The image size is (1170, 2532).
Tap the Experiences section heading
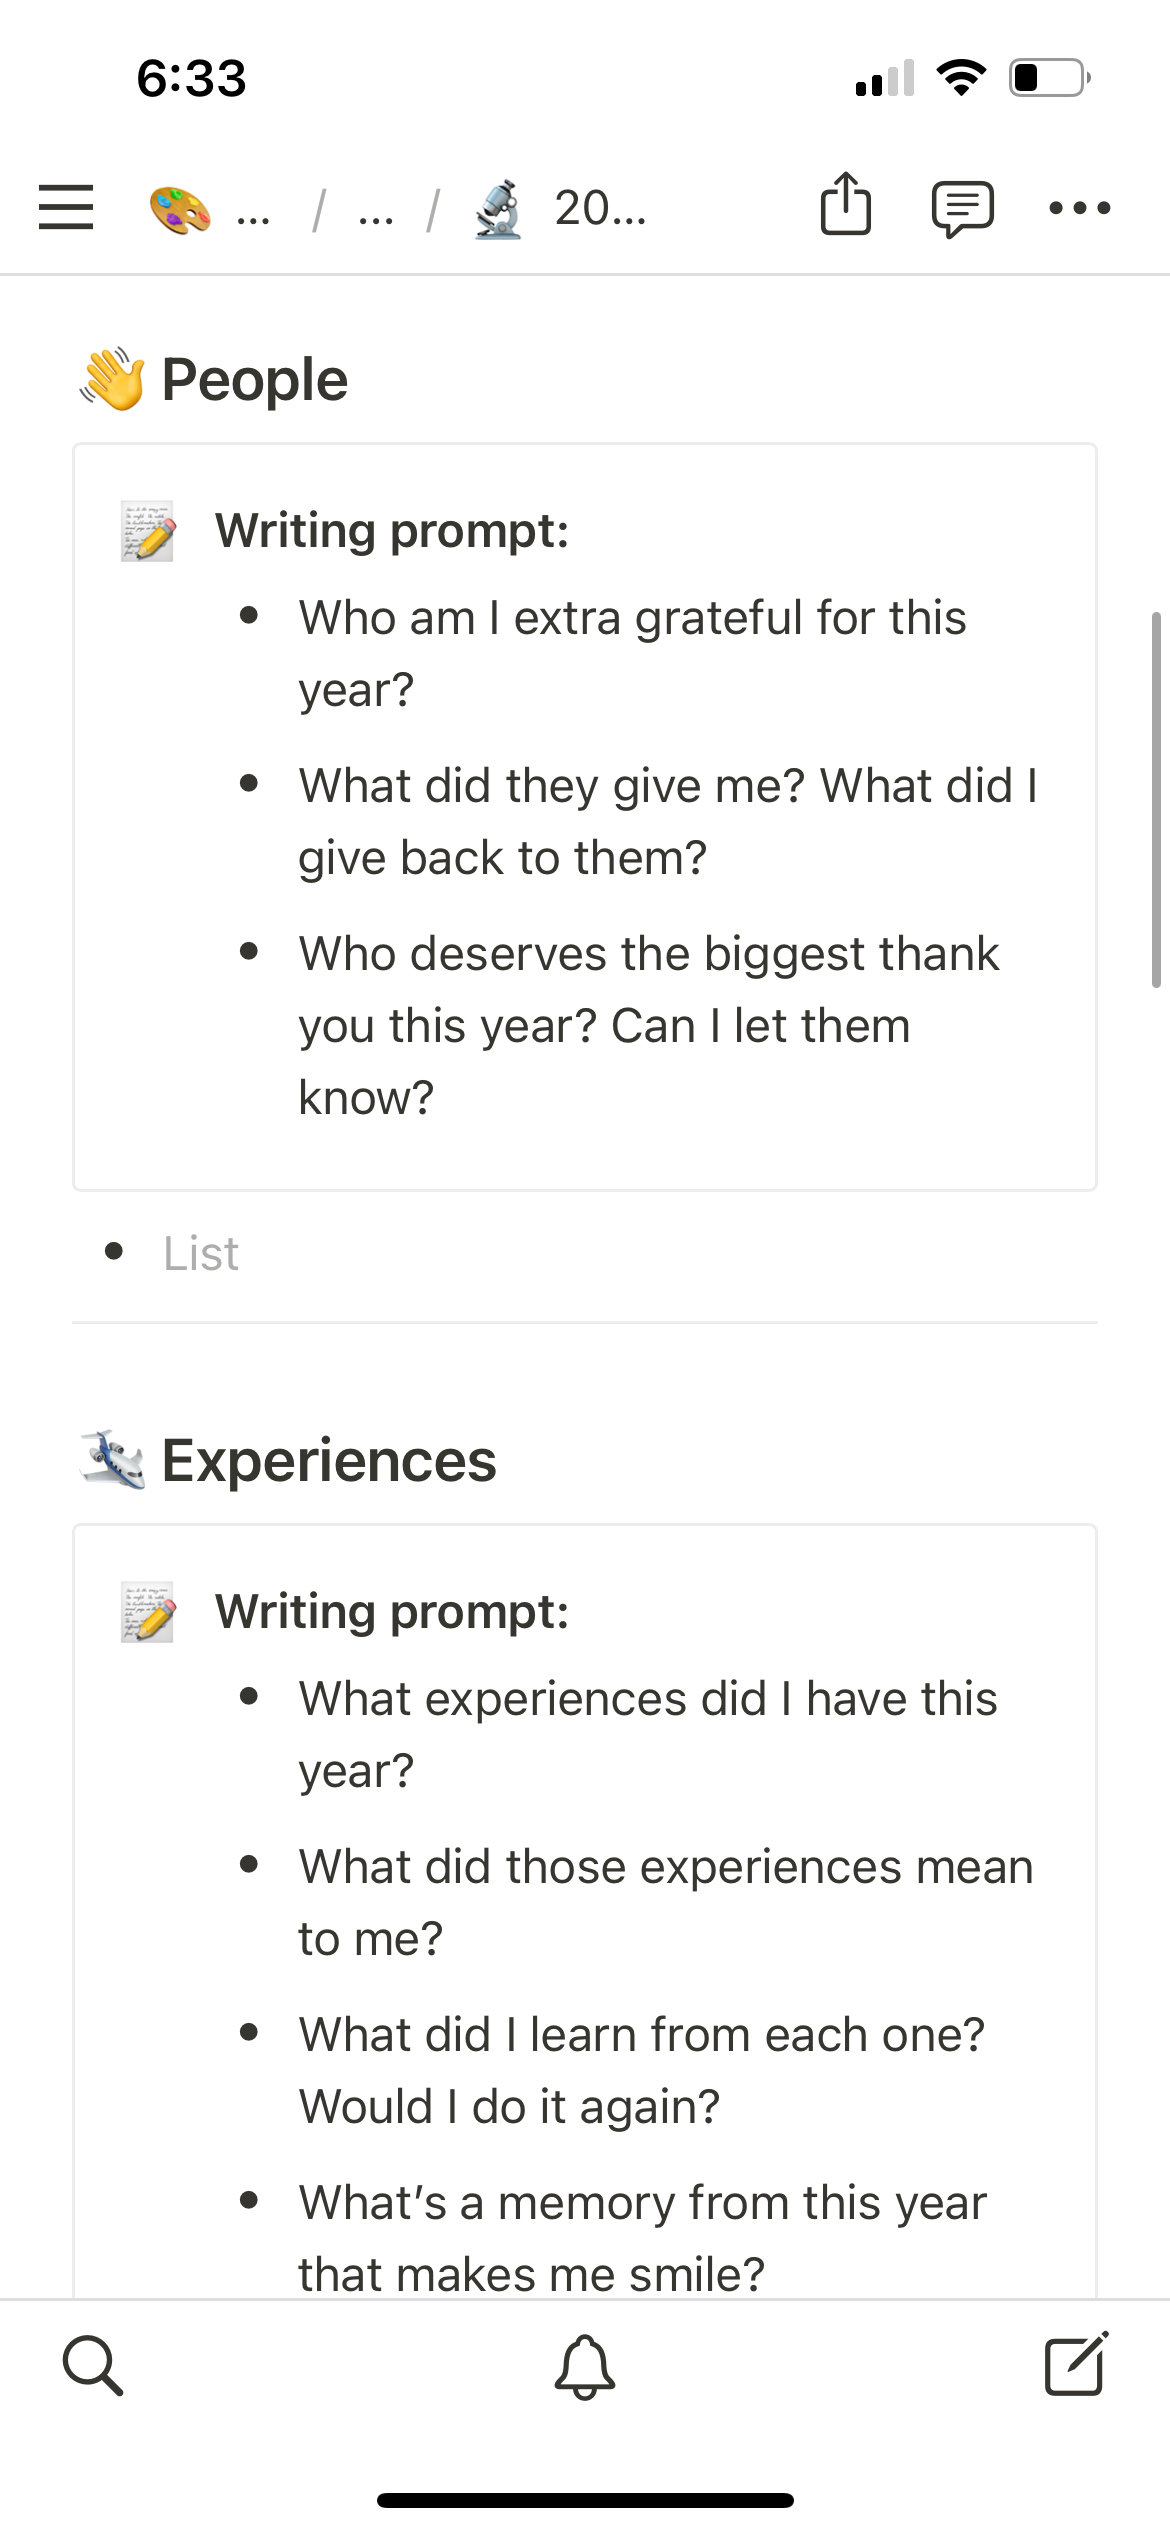328,1461
